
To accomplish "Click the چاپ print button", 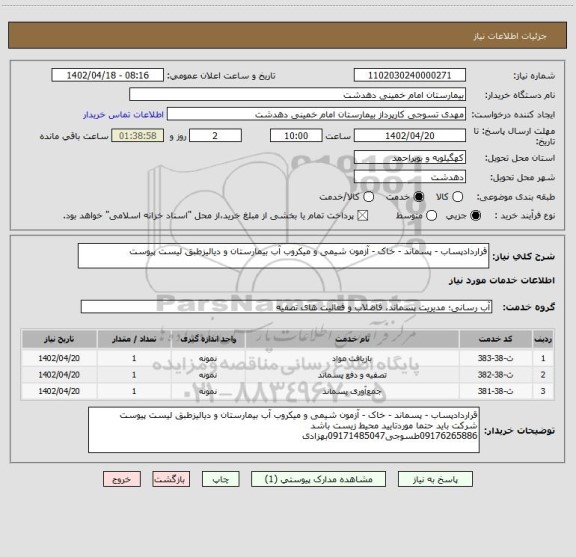I will pos(221,479).
